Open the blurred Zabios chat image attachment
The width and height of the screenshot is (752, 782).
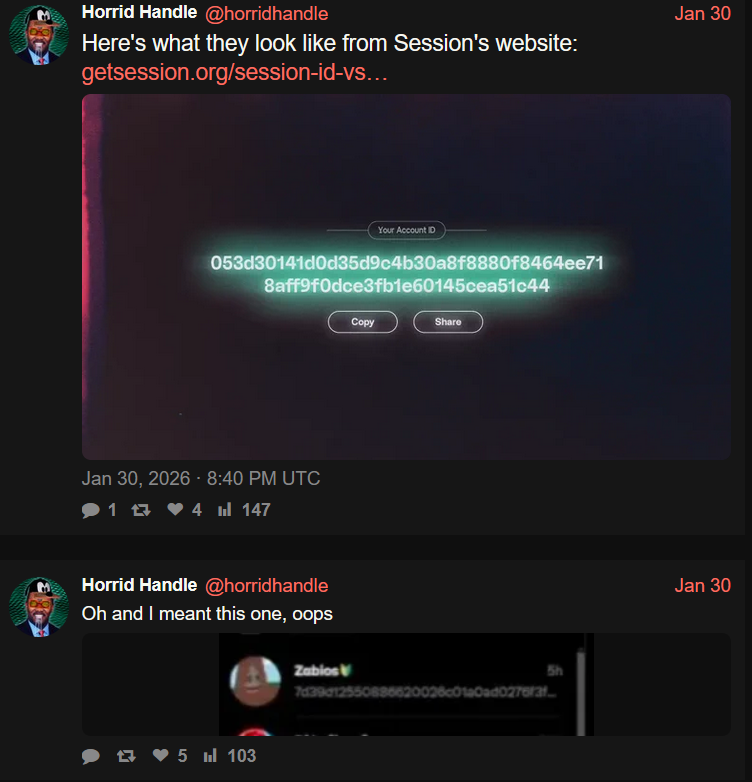[406, 684]
